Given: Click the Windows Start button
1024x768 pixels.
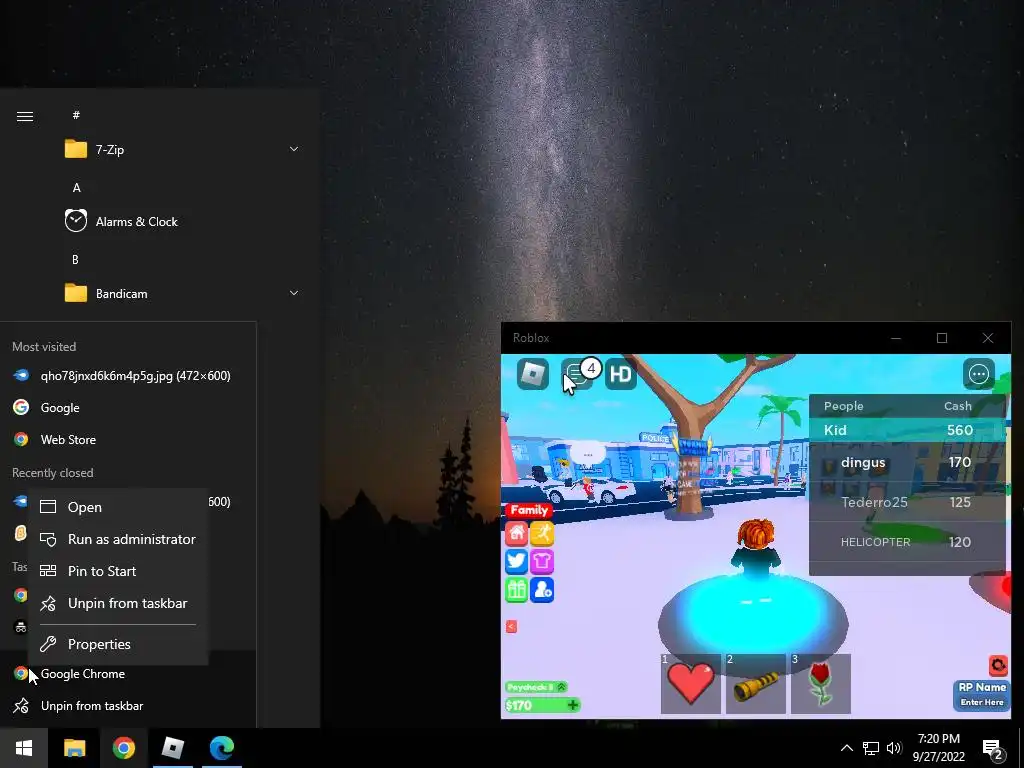Looking at the screenshot, I should click(x=24, y=748).
